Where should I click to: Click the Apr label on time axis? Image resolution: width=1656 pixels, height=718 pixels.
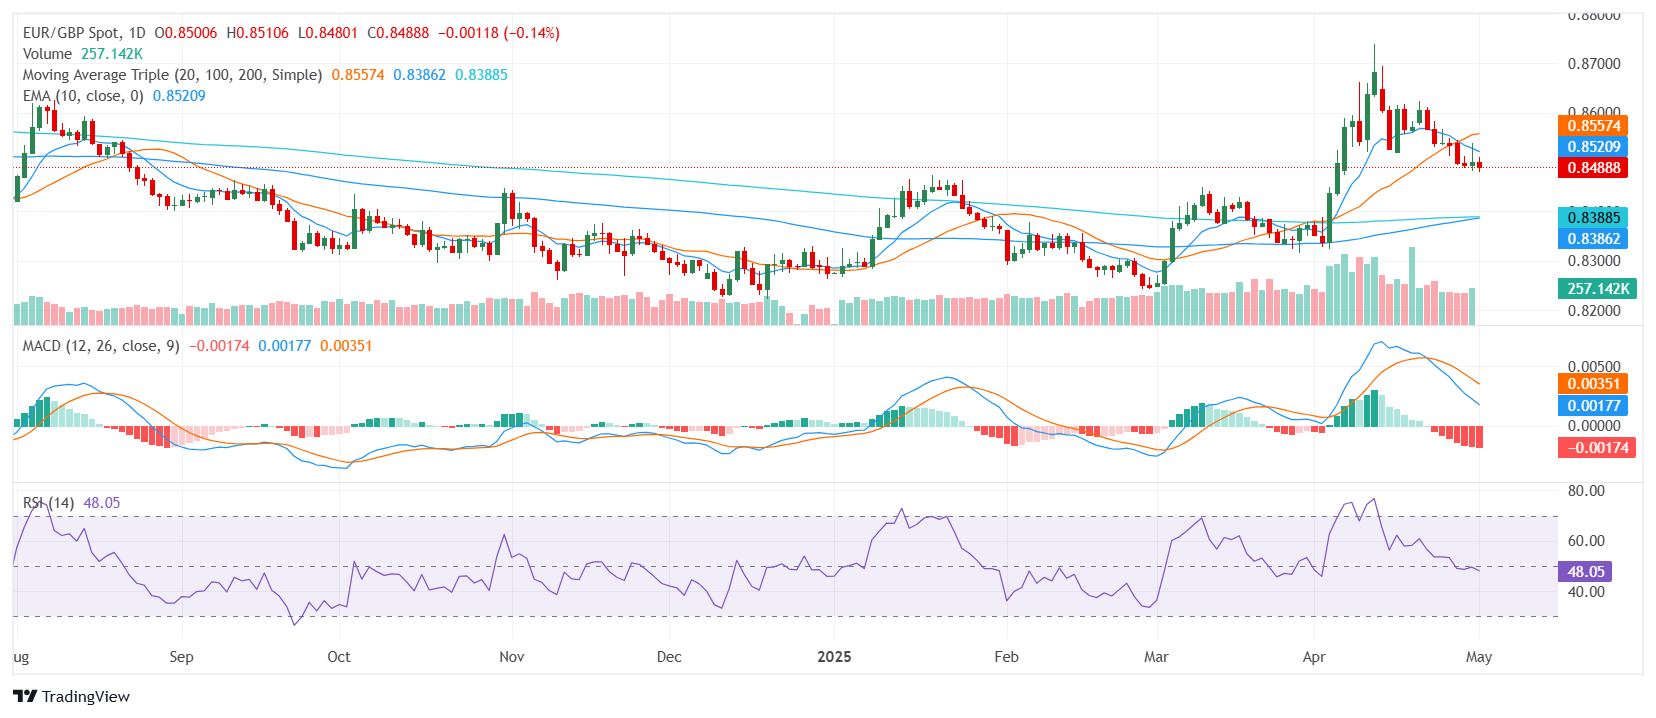click(1313, 657)
